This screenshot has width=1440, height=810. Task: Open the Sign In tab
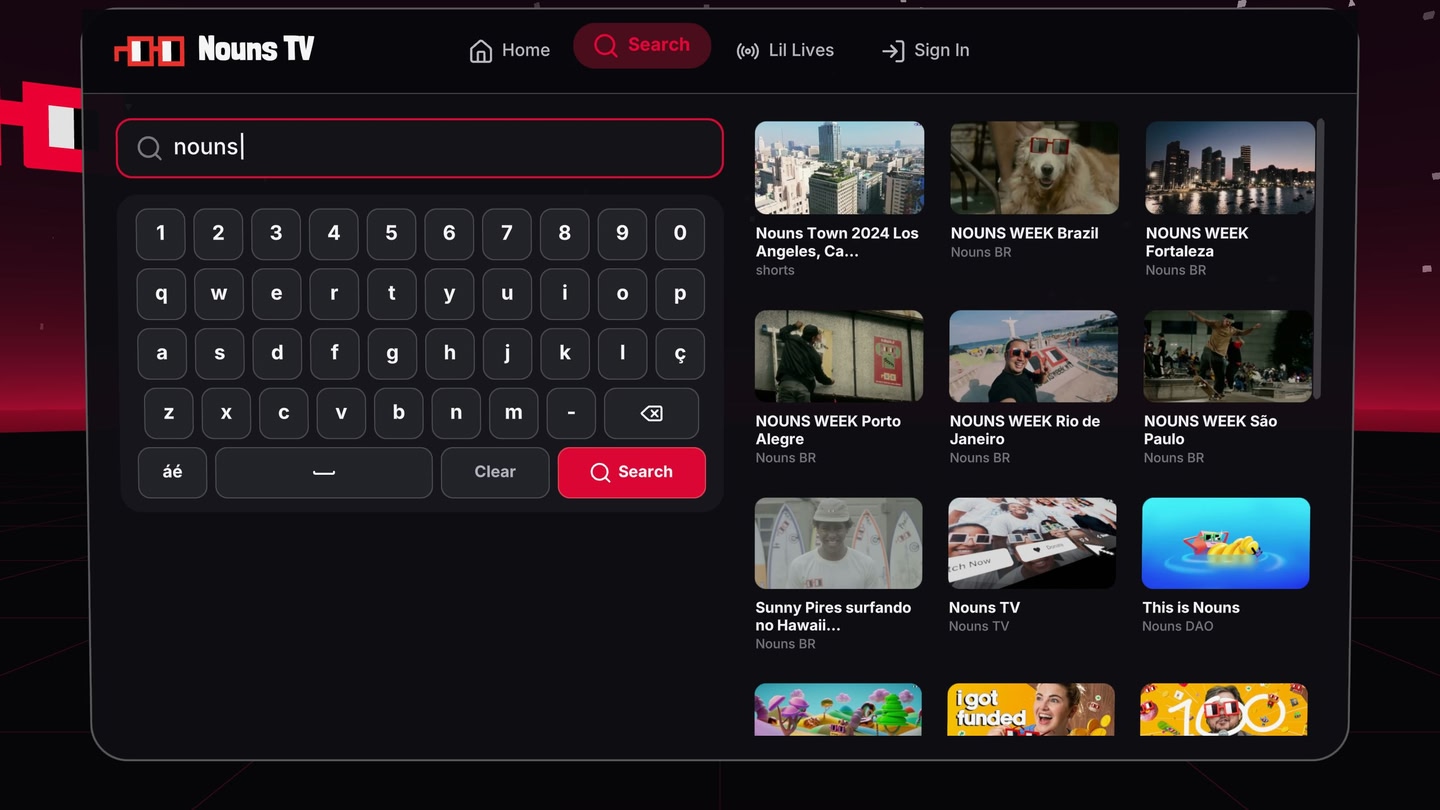(x=925, y=50)
